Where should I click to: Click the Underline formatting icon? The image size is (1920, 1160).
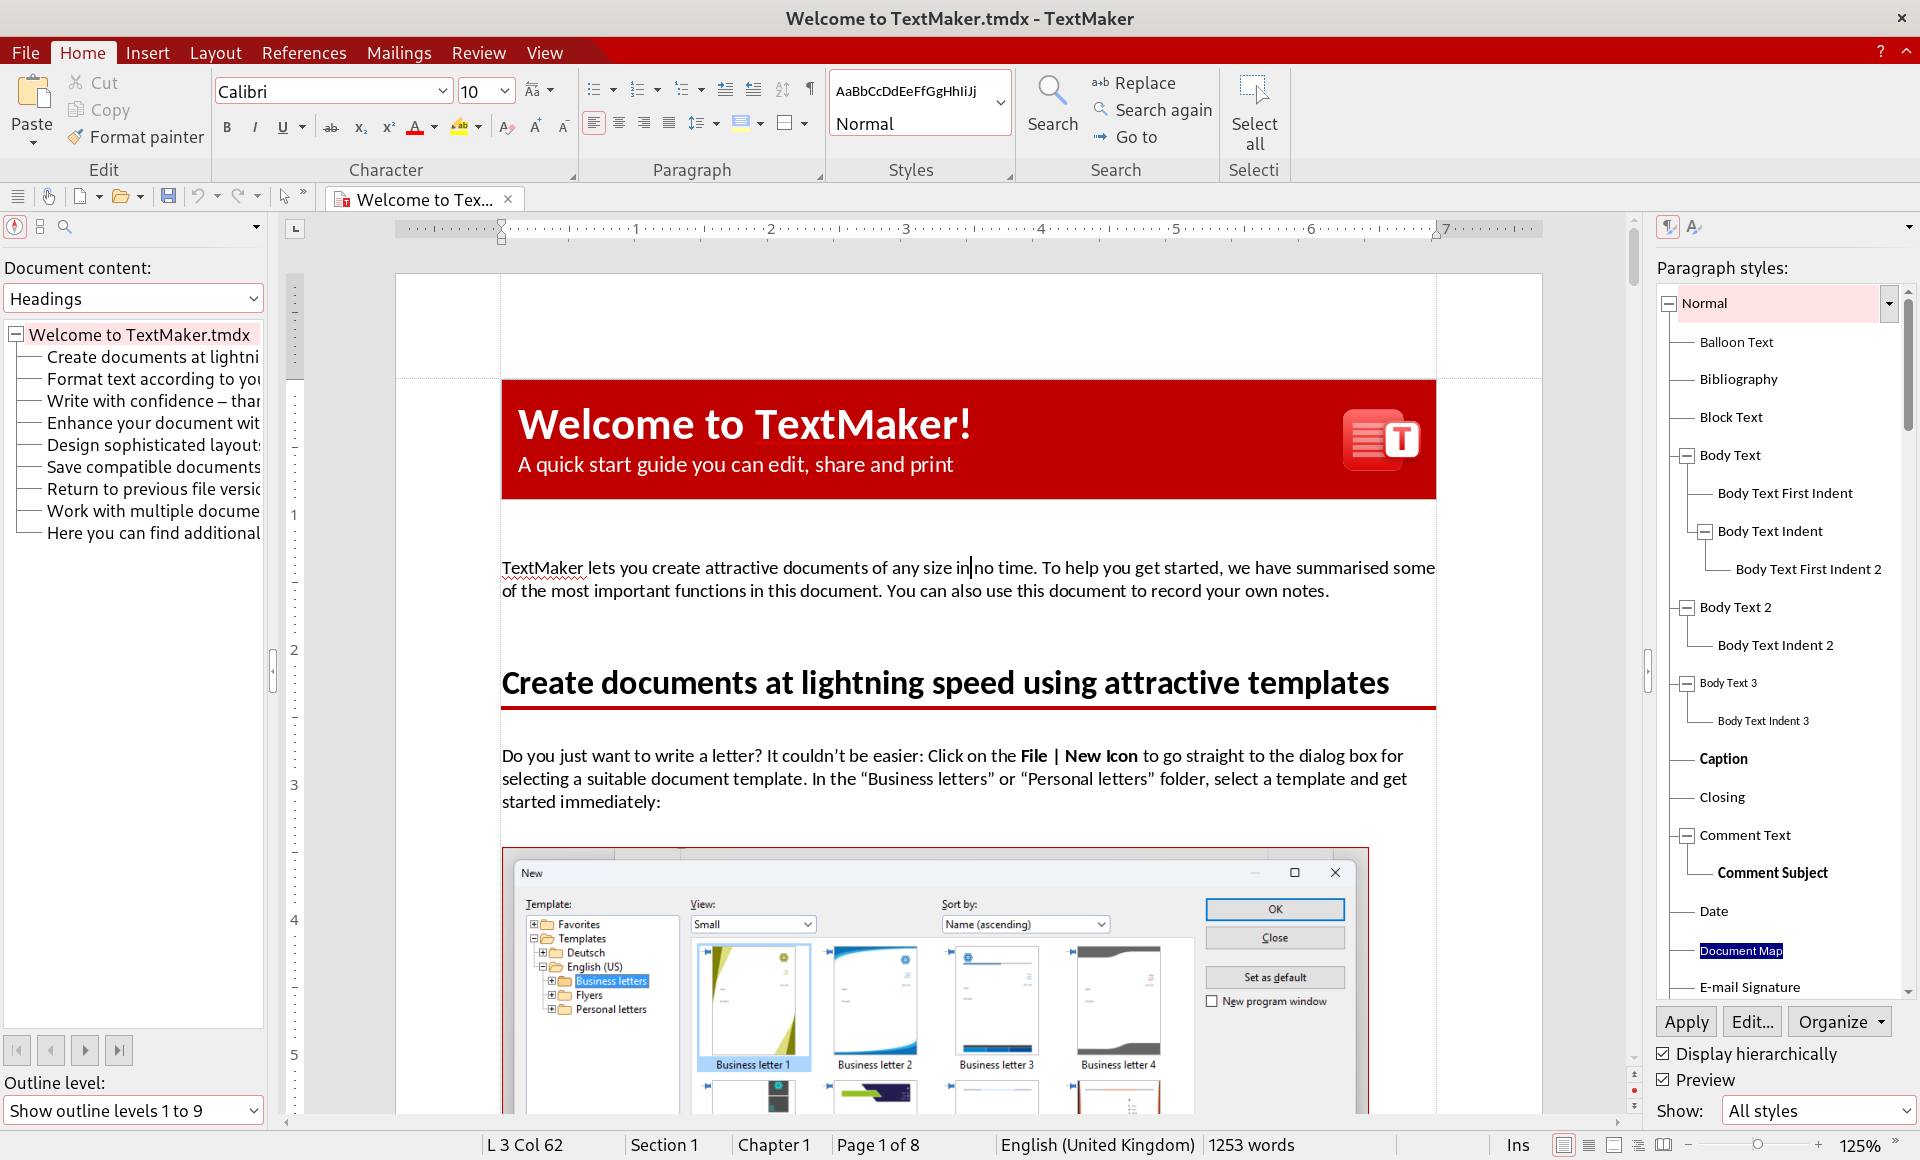(x=283, y=129)
